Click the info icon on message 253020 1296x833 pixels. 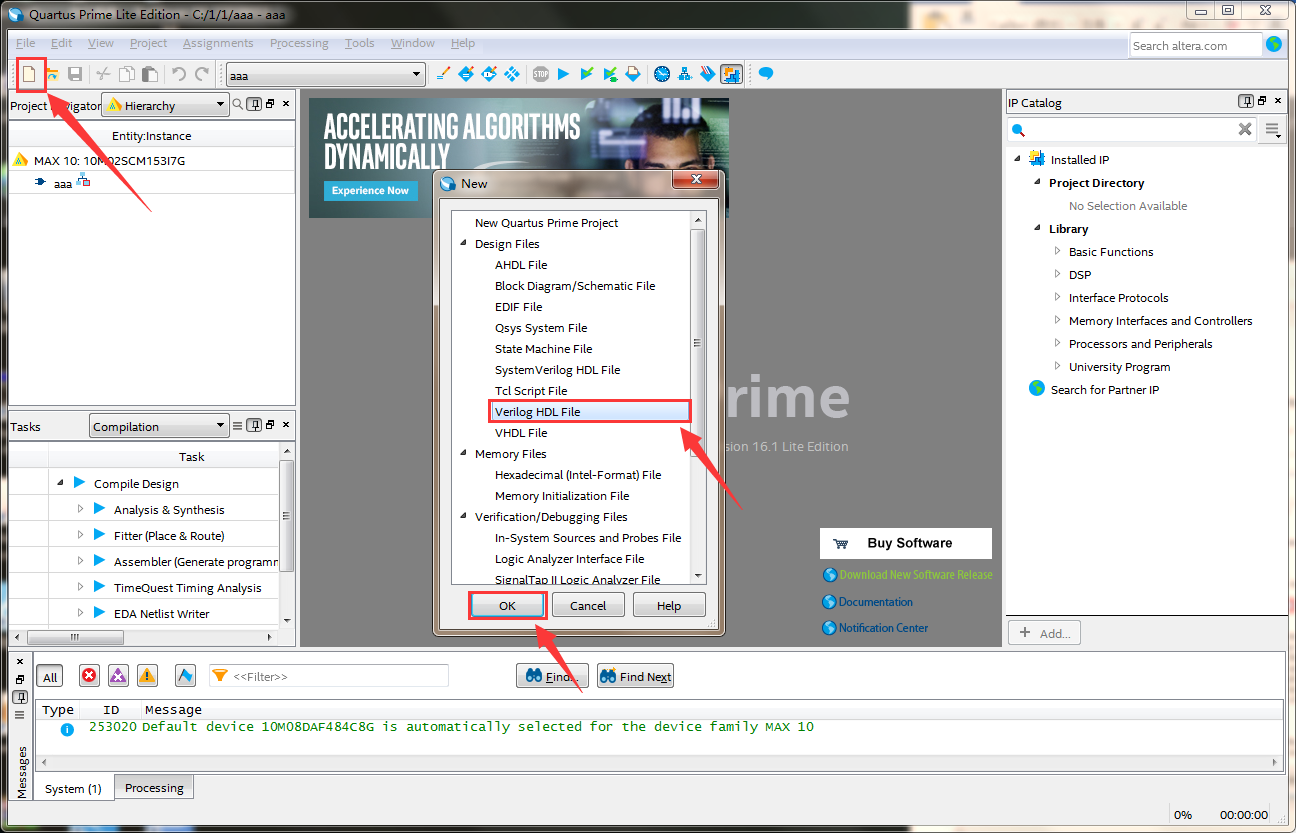[x=67, y=729]
